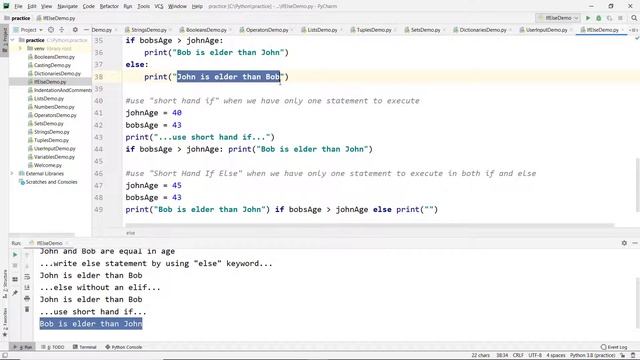Open the Python interpreter selector in status bar
The image size is (640, 360).
[592, 355]
